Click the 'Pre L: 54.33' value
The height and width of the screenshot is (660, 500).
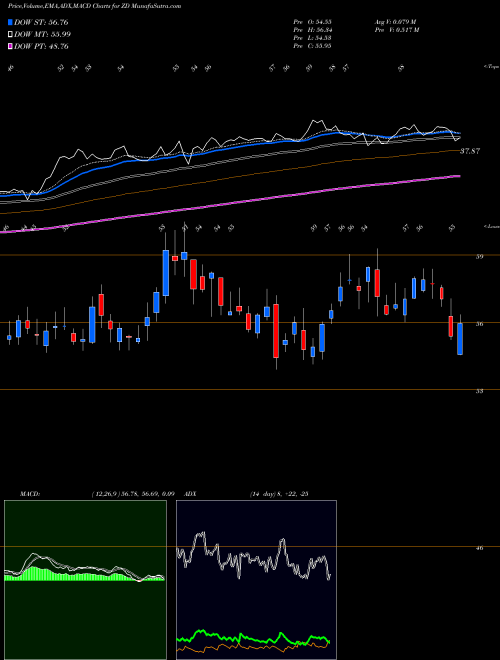click(312, 38)
